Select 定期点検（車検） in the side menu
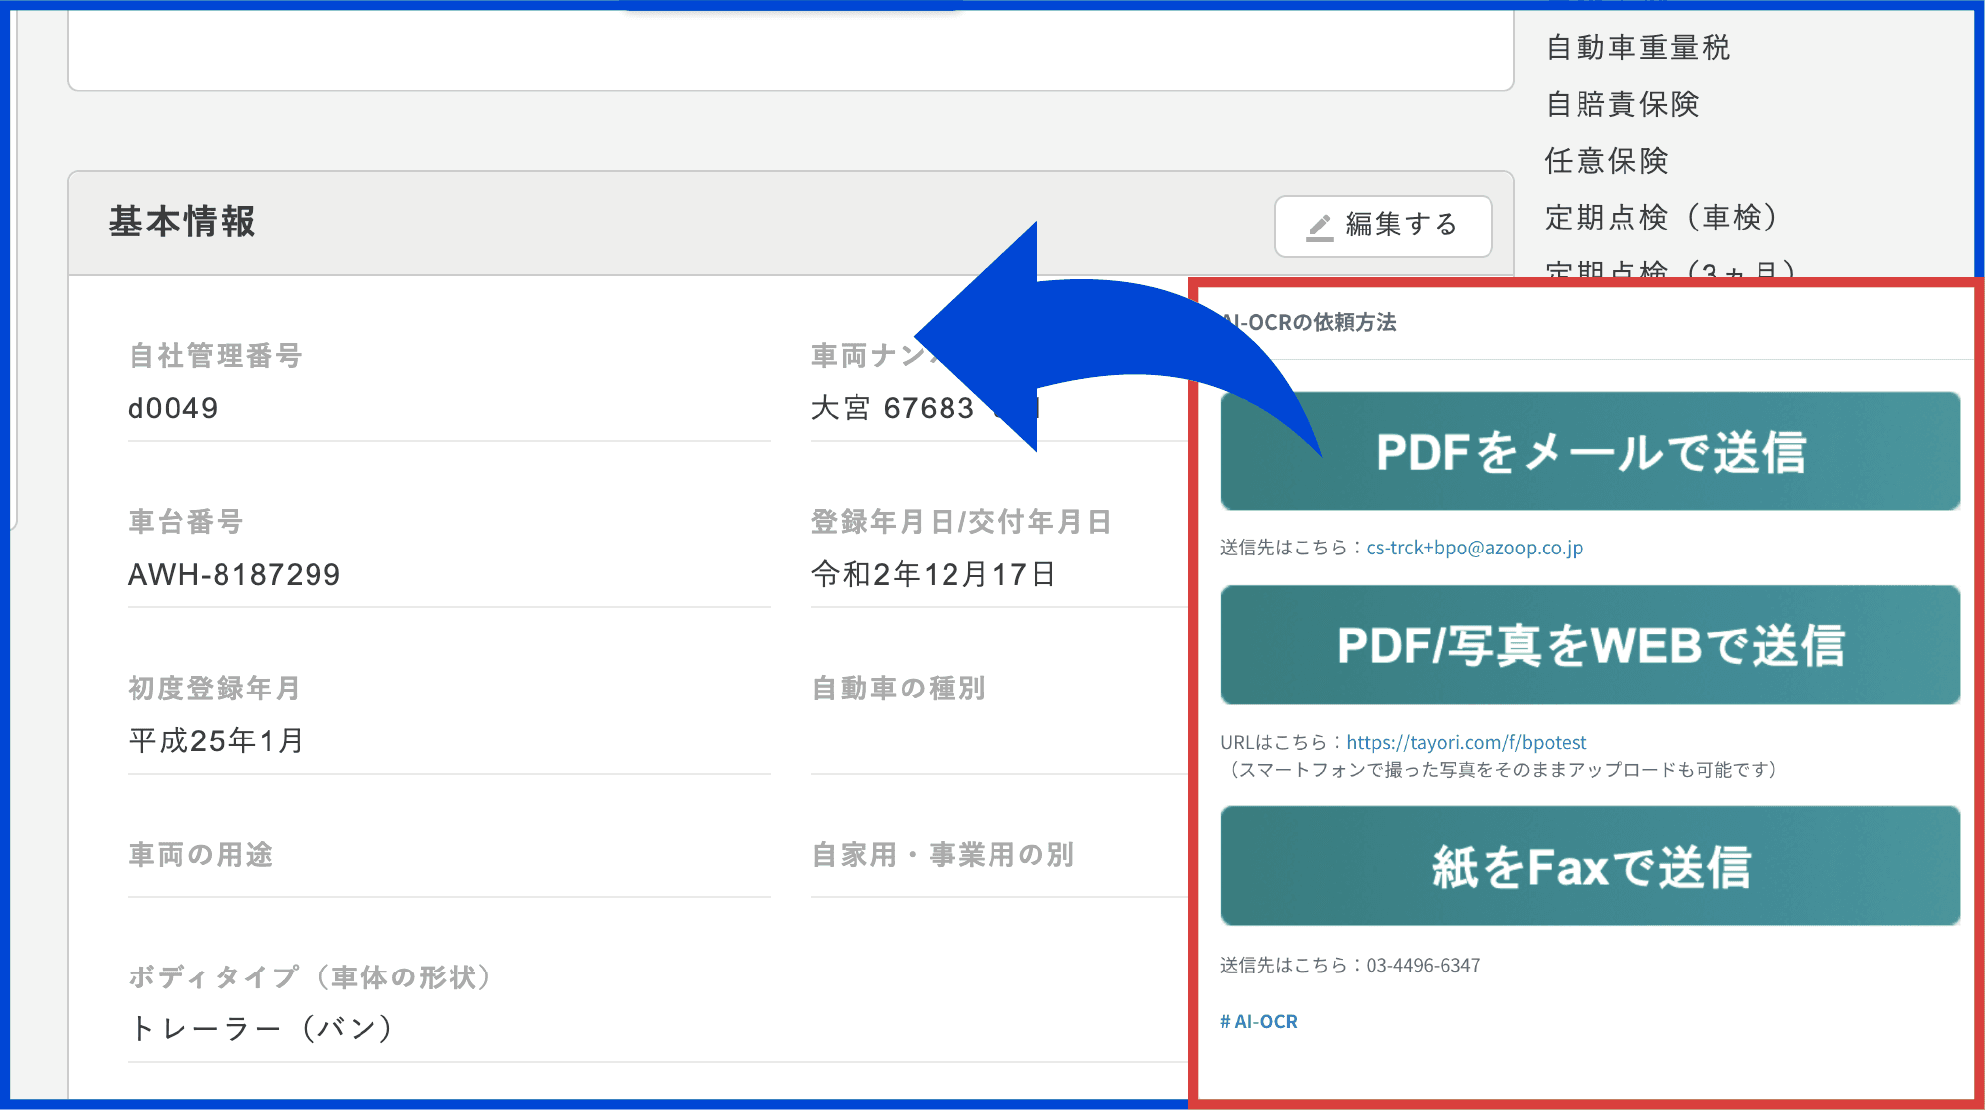The width and height of the screenshot is (1985, 1110). (1661, 217)
